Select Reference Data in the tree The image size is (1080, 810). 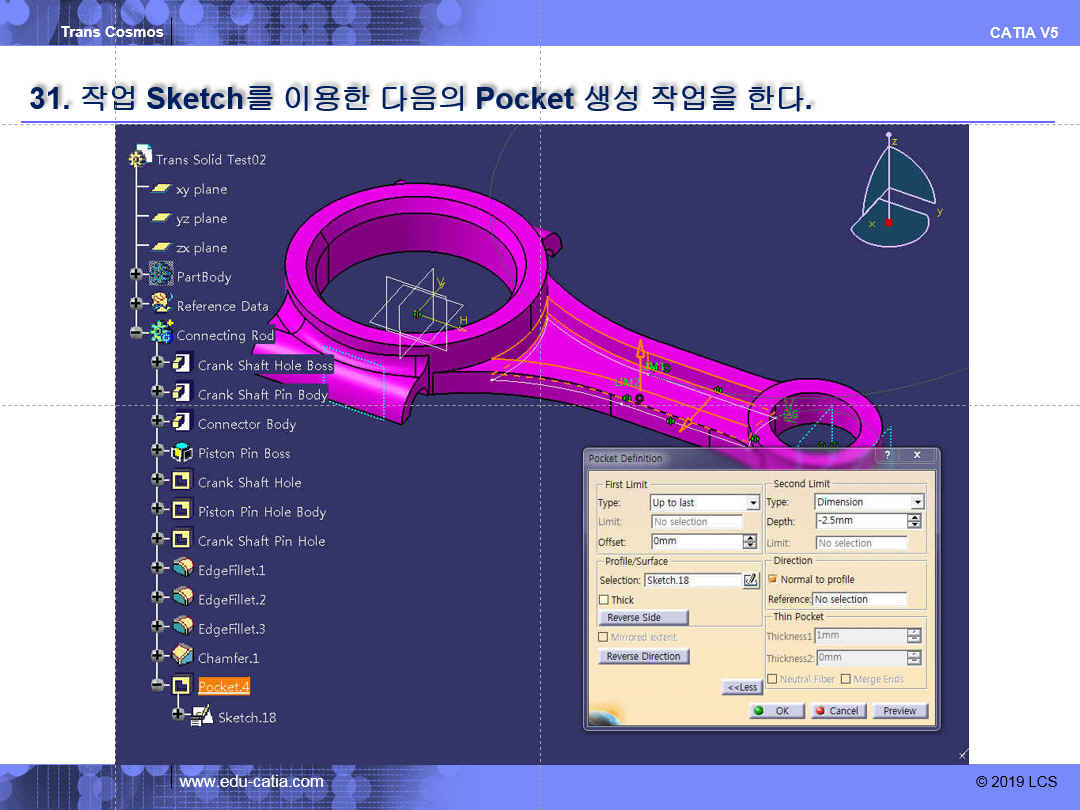(x=222, y=306)
